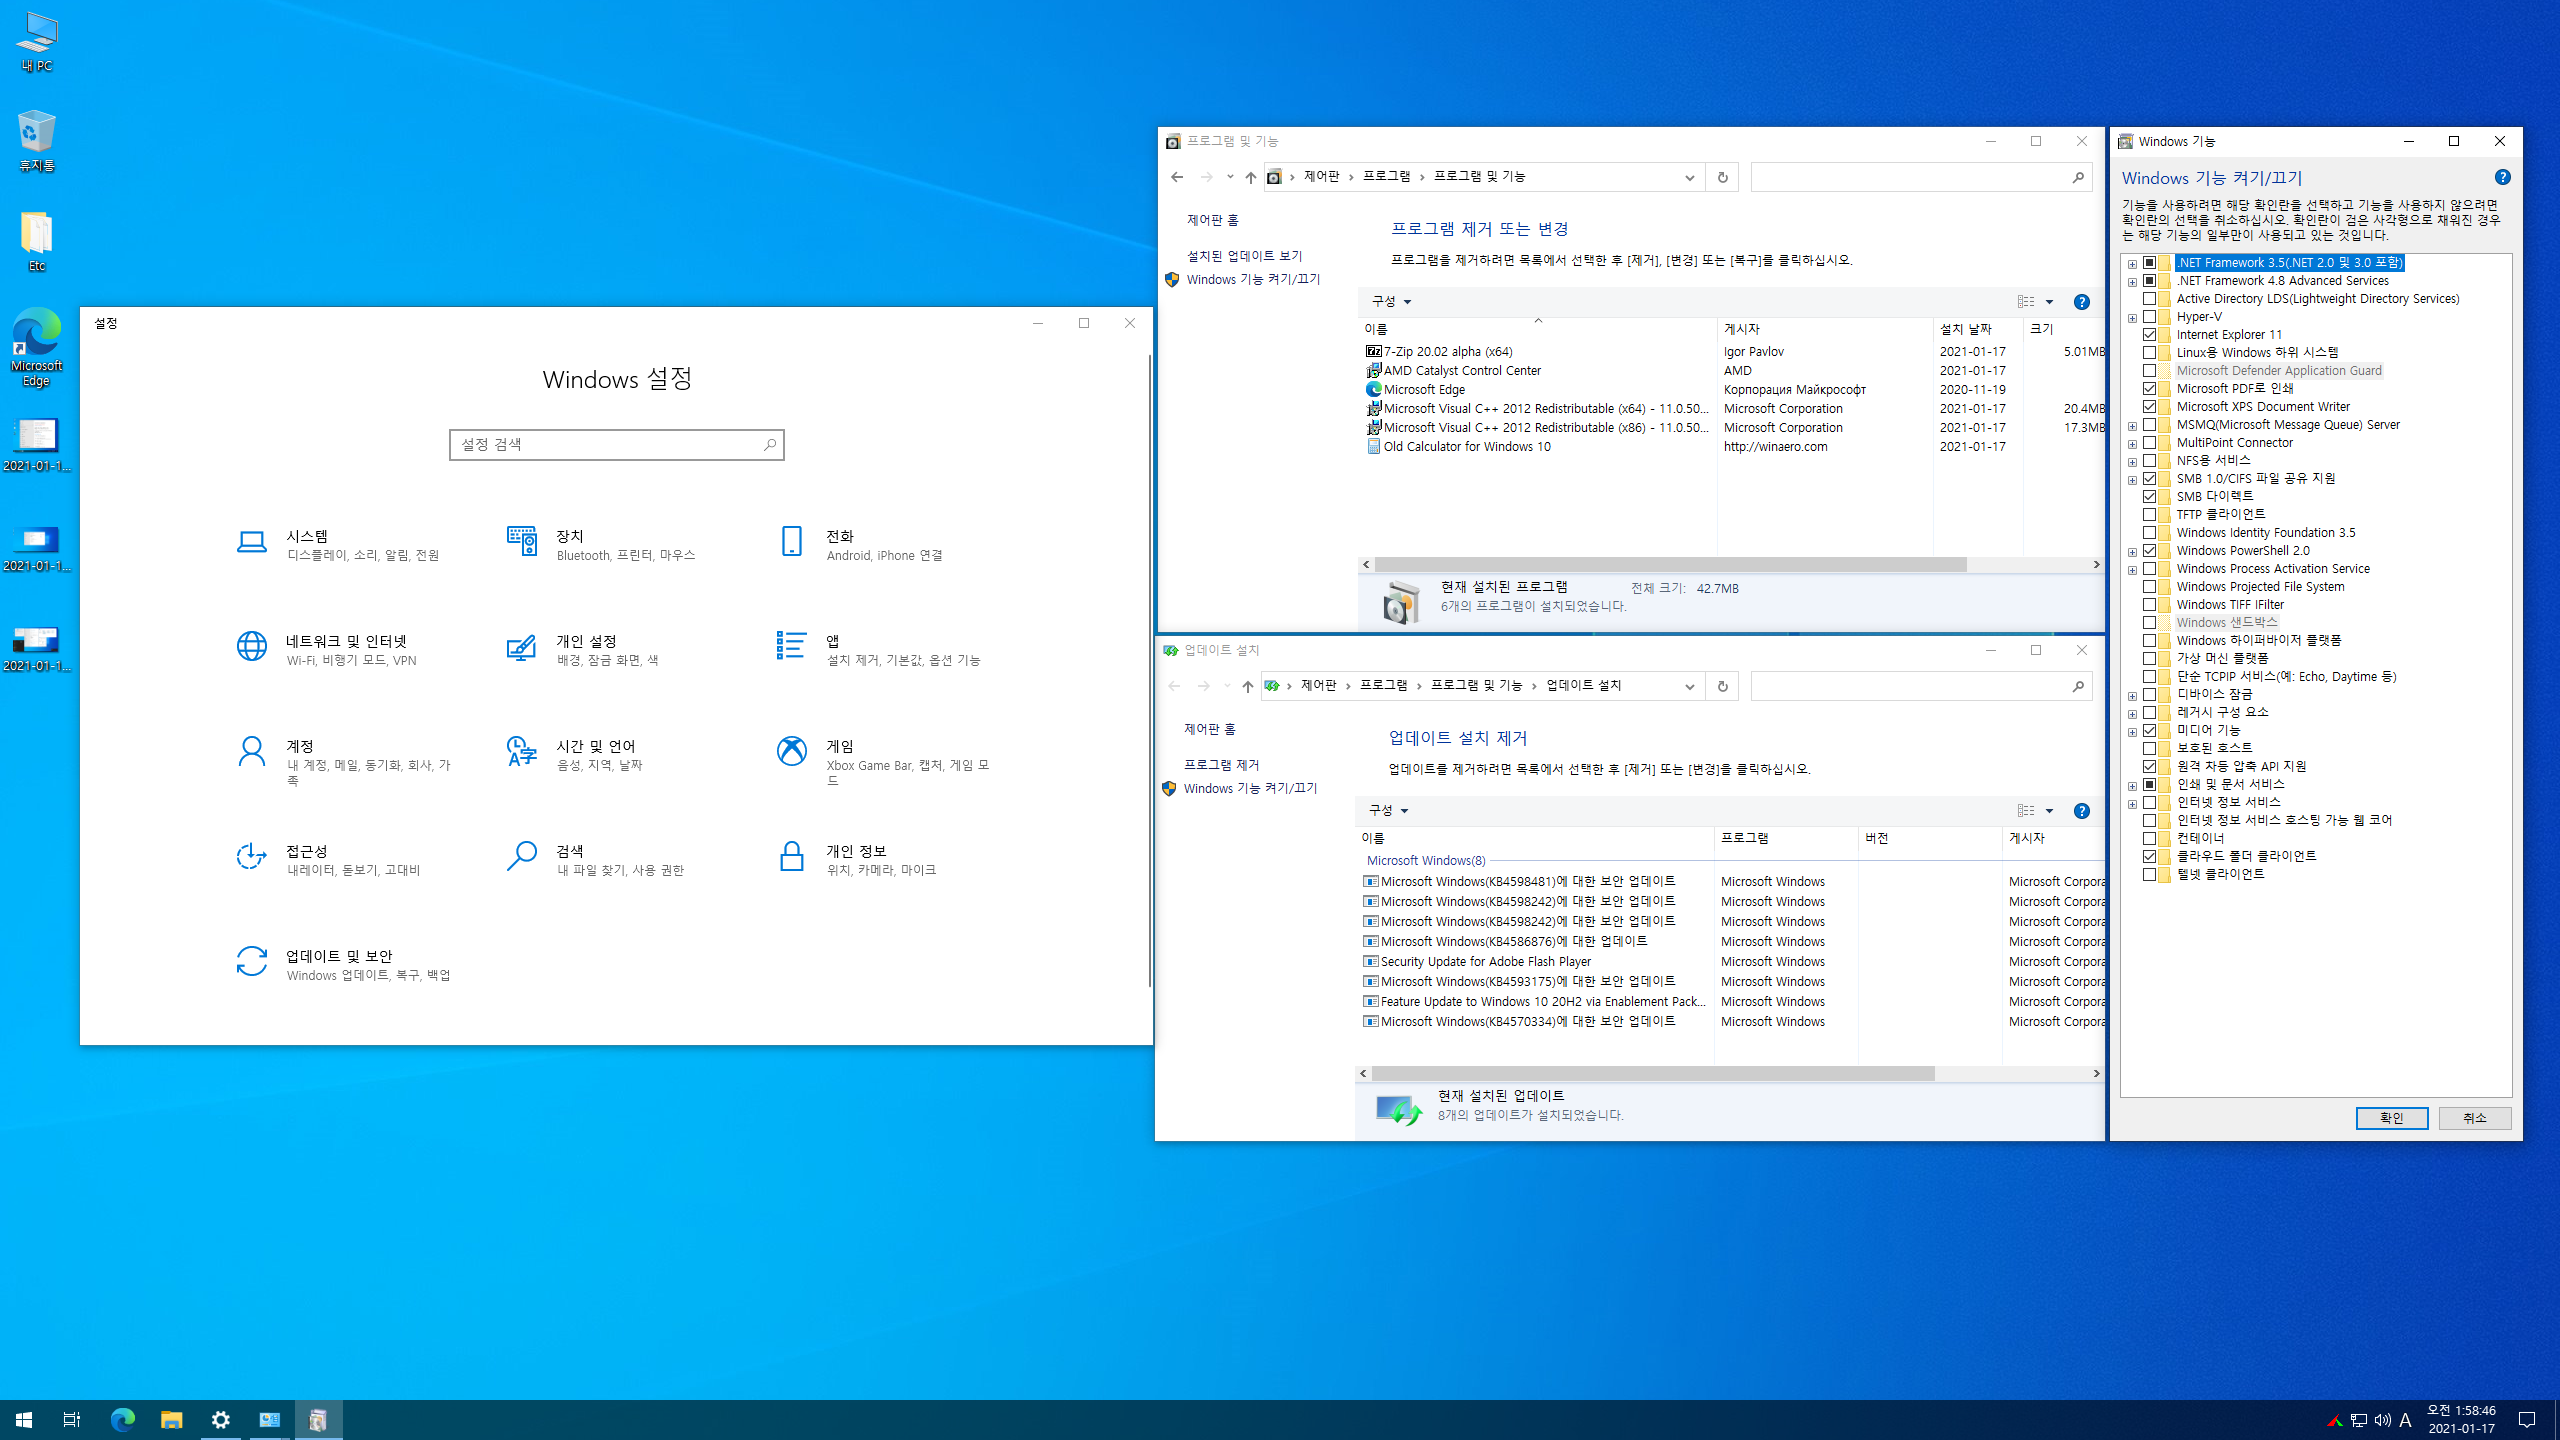The image size is (2560, 1440).
Task: Click the up-arrow in 업데이트 설치 window
Action: point(1247,686)
